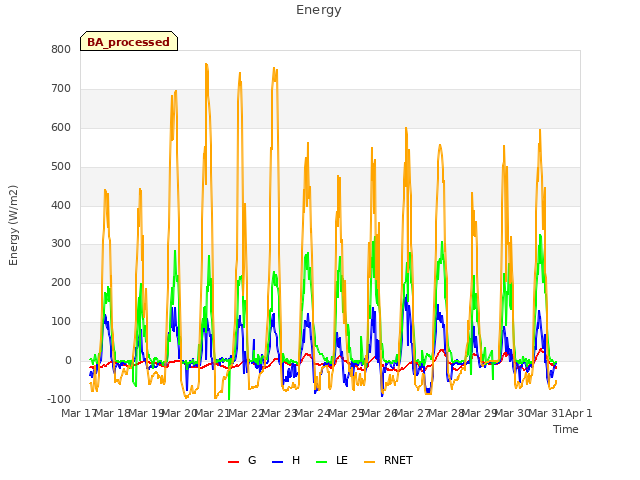Select the RNET legend label
640x480 pixels.
pyautogui.click(x=398, y=460)
